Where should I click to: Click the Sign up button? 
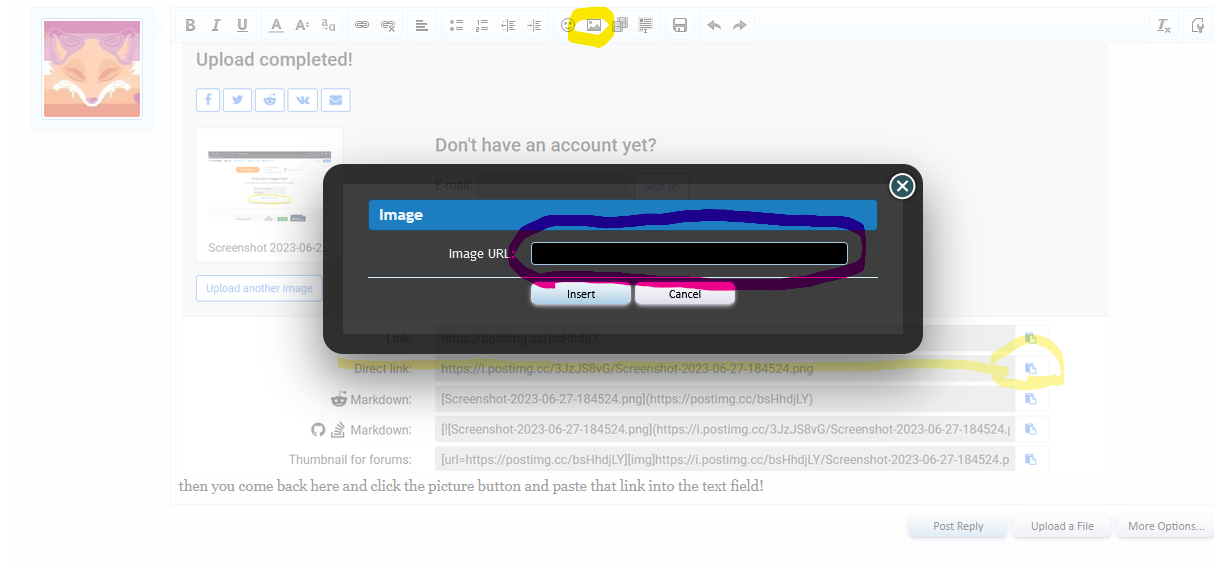tap(661, 187)
